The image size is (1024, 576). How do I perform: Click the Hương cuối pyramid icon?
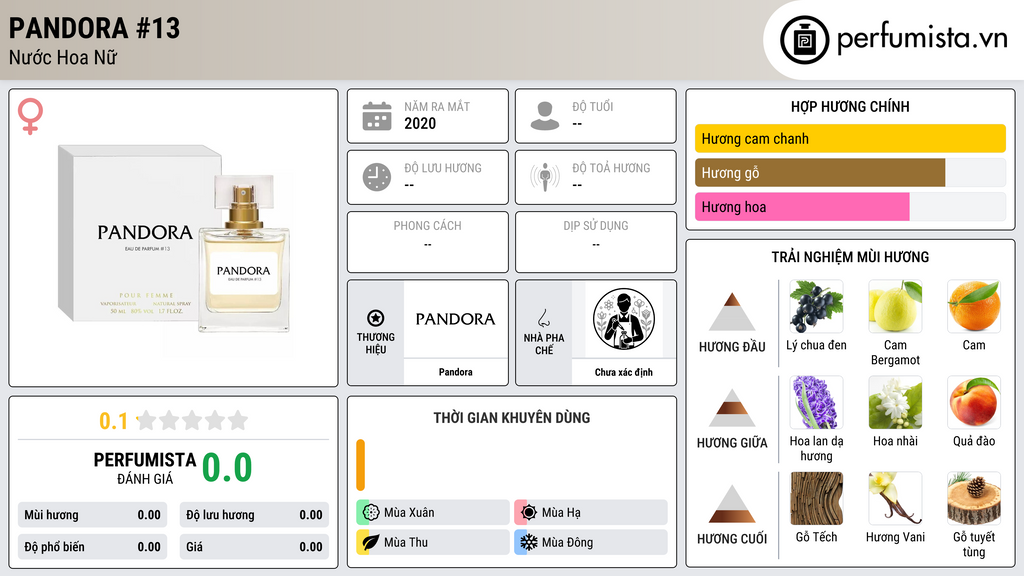point(732,504)
